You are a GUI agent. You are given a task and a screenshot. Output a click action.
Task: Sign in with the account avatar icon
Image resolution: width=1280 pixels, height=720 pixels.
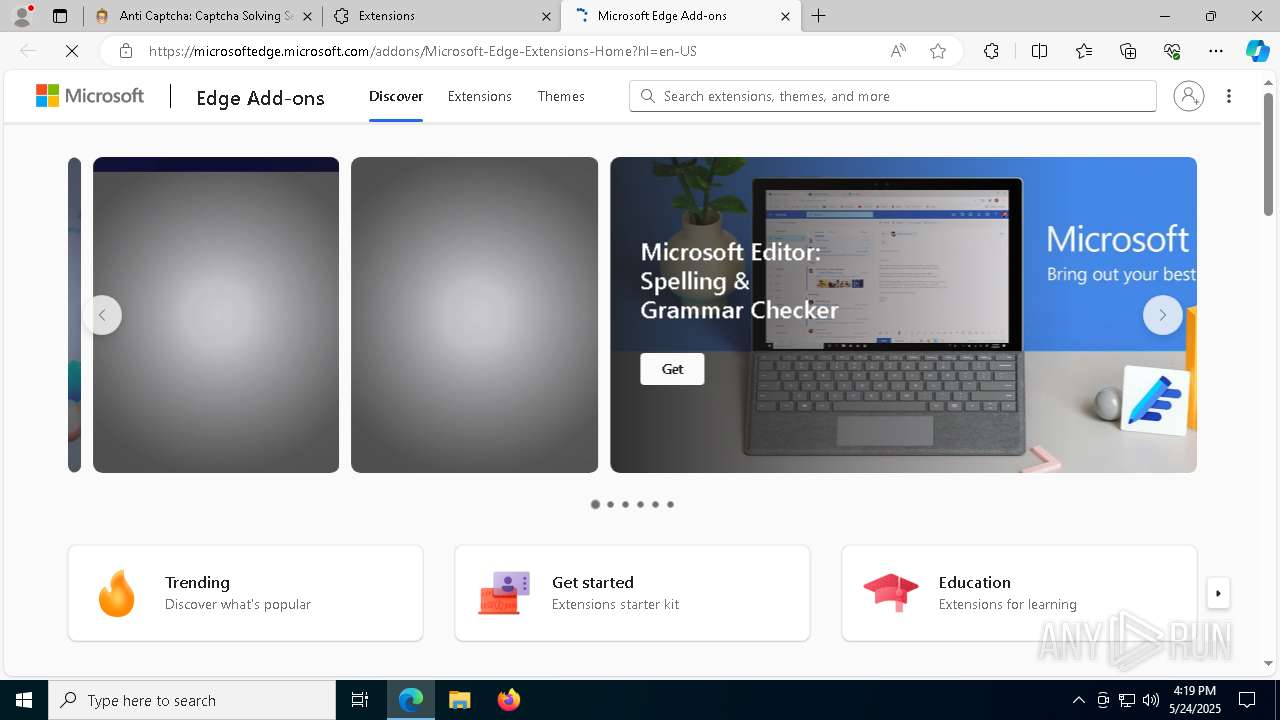(1189, 96)
